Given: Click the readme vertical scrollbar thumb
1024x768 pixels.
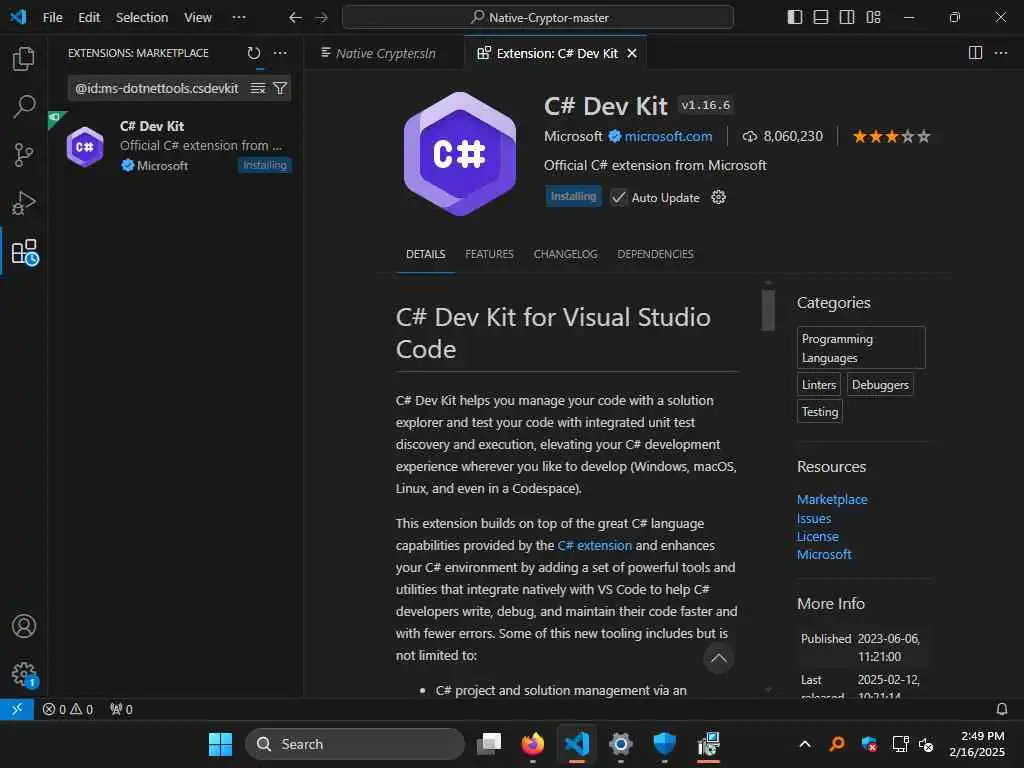Looking at the screenshot, I should 769,310.
